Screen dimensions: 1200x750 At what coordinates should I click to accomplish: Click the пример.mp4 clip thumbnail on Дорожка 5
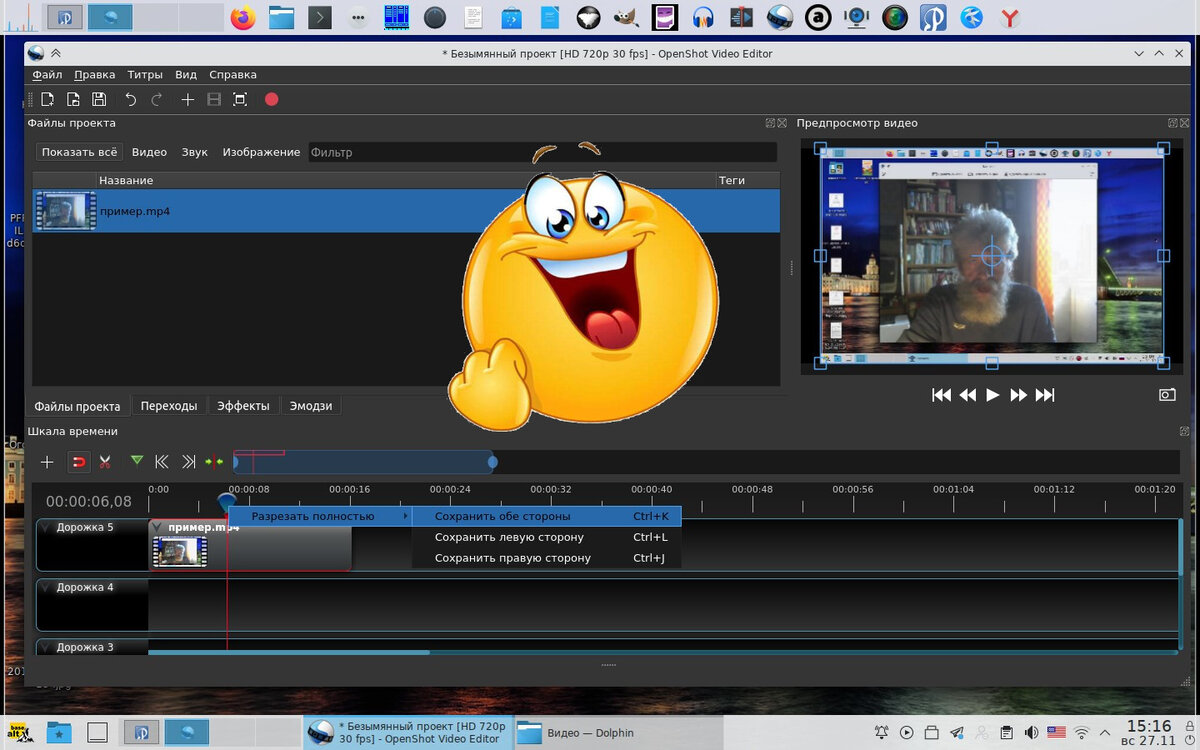(x=180, y=551)
